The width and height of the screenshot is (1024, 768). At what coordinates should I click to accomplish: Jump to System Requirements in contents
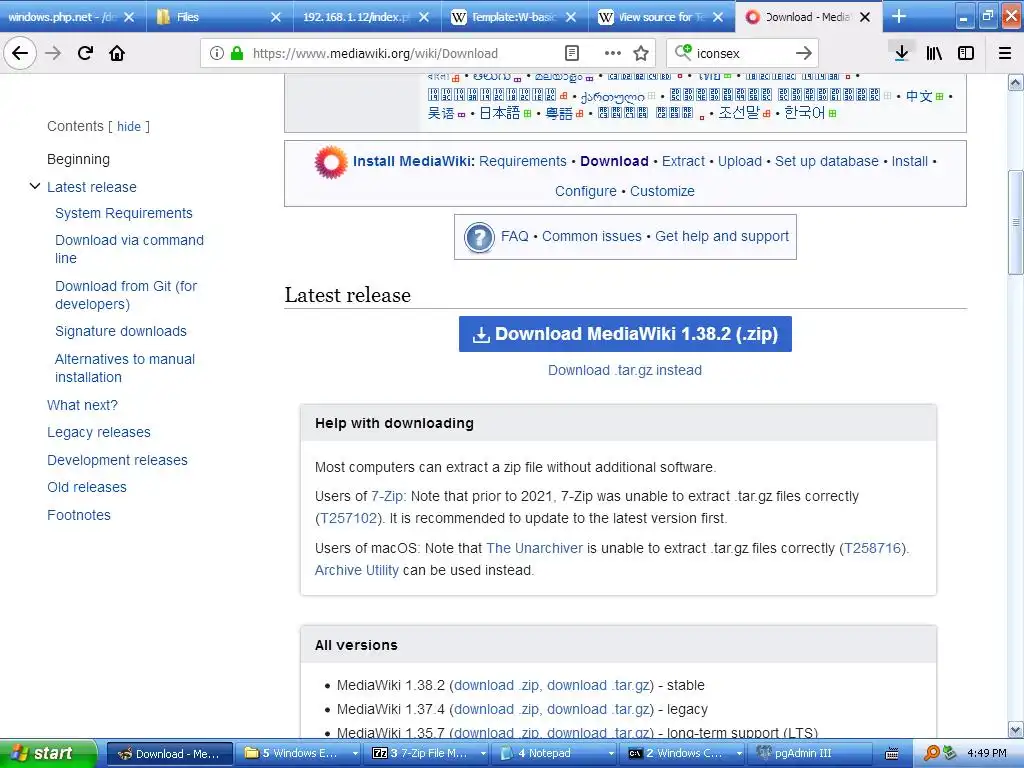coord(123,214)
